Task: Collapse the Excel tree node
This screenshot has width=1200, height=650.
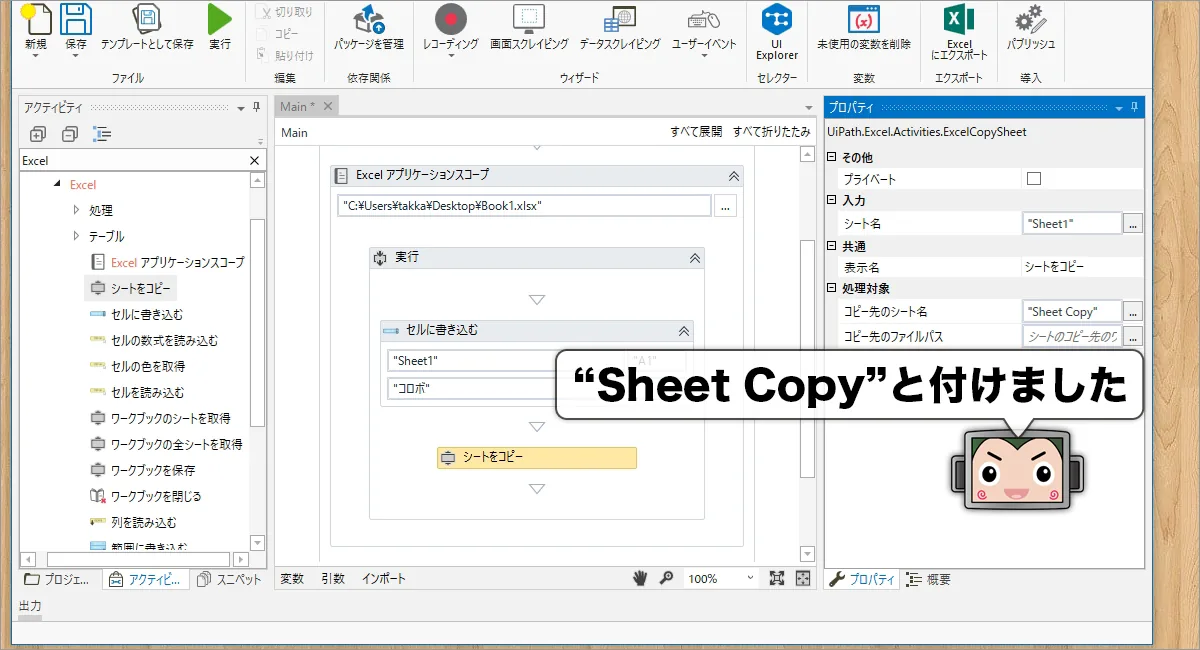Action: tap(57, 185)
